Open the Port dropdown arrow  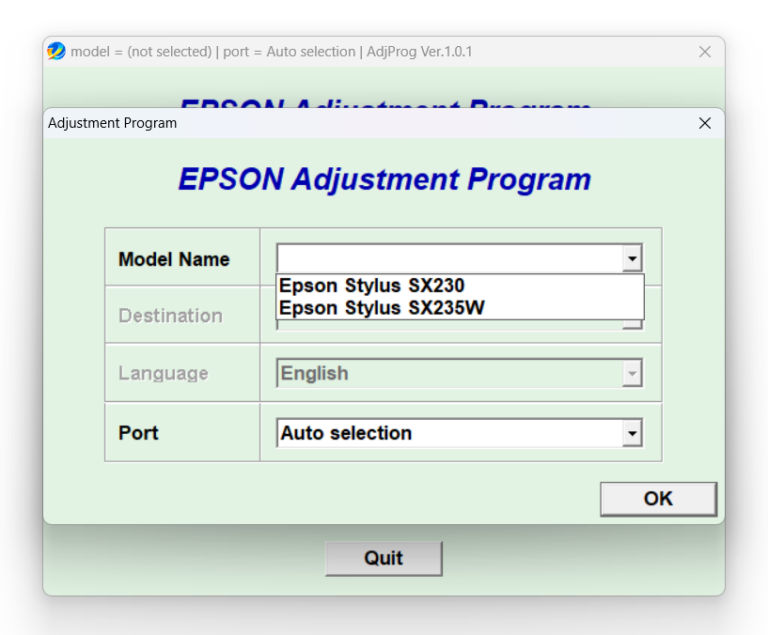coord(632,433)
